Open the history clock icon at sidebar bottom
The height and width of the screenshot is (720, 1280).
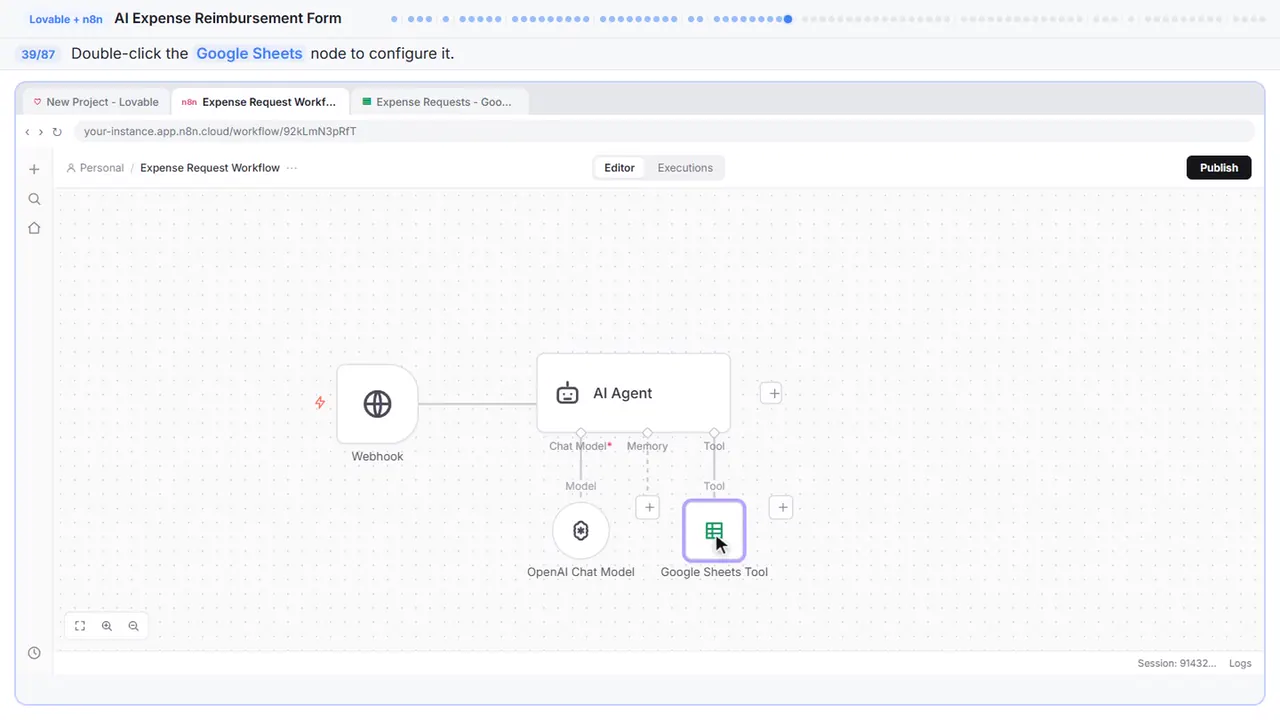(x=34, y=653)
